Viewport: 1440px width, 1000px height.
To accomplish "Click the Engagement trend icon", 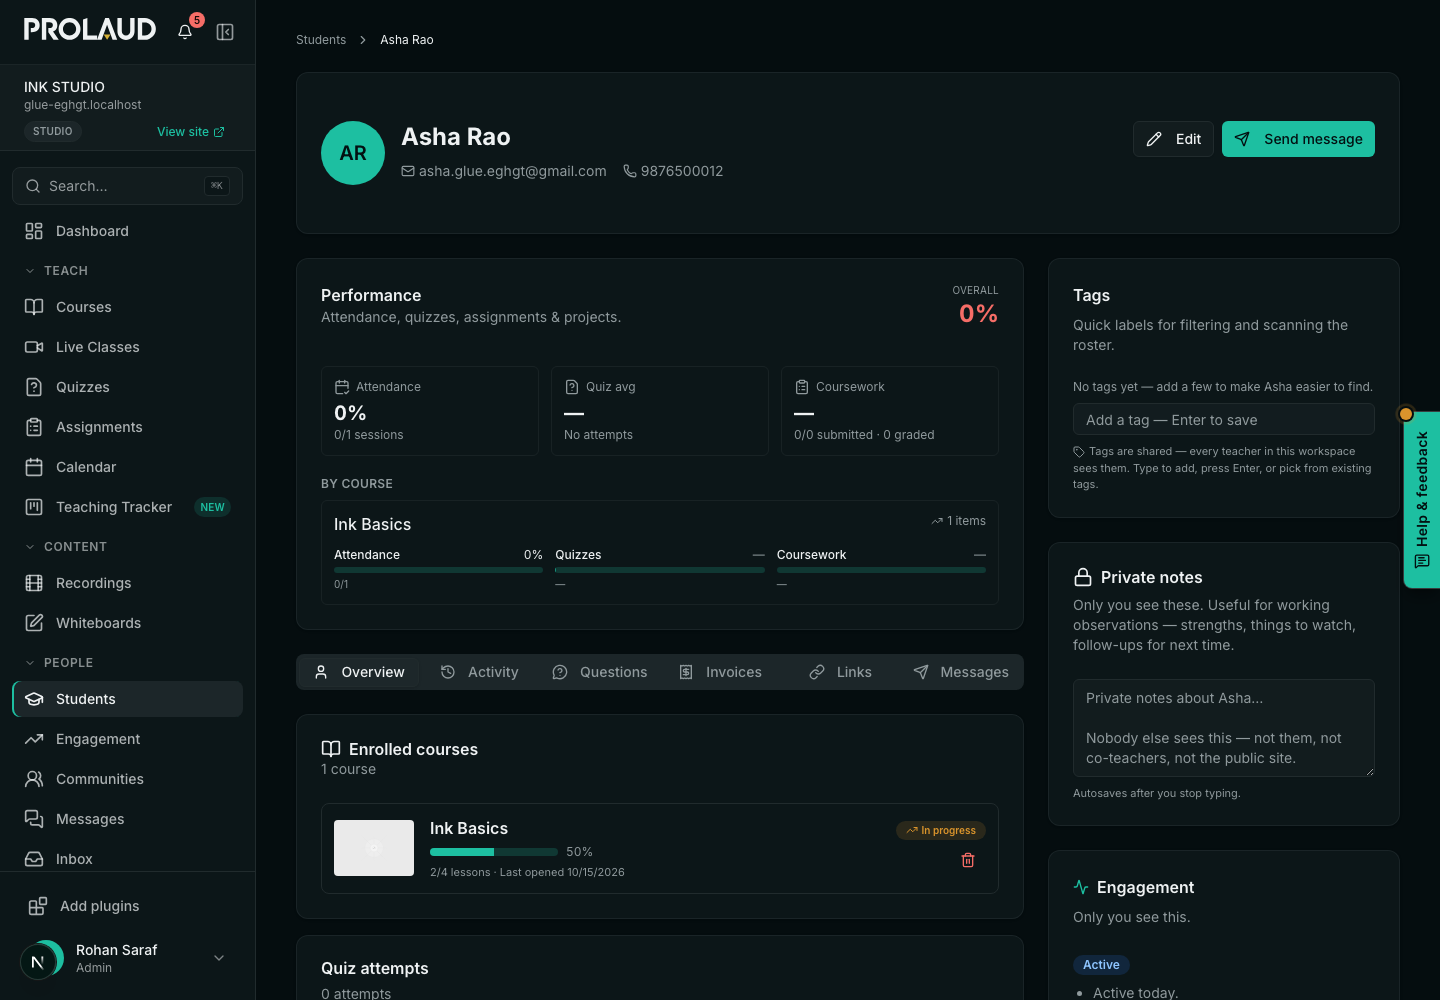I will pos(34,739).
